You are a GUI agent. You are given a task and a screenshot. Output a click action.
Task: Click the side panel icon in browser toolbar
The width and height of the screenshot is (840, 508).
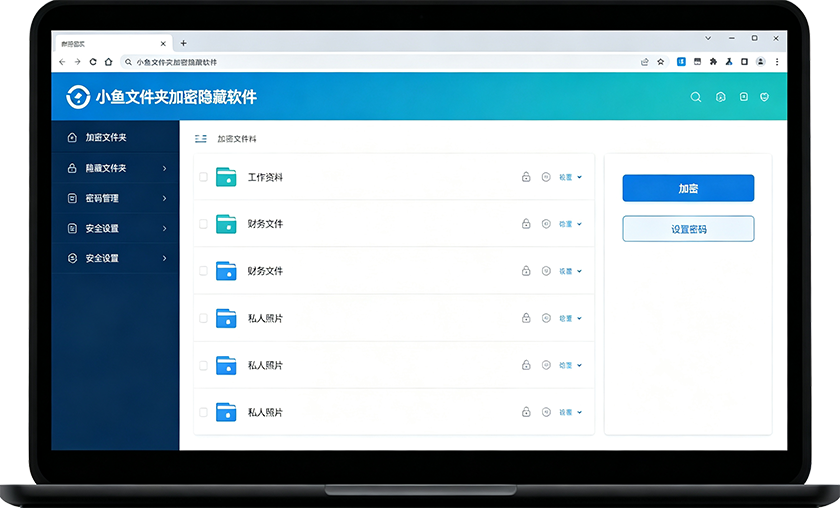tap(744, 62)
